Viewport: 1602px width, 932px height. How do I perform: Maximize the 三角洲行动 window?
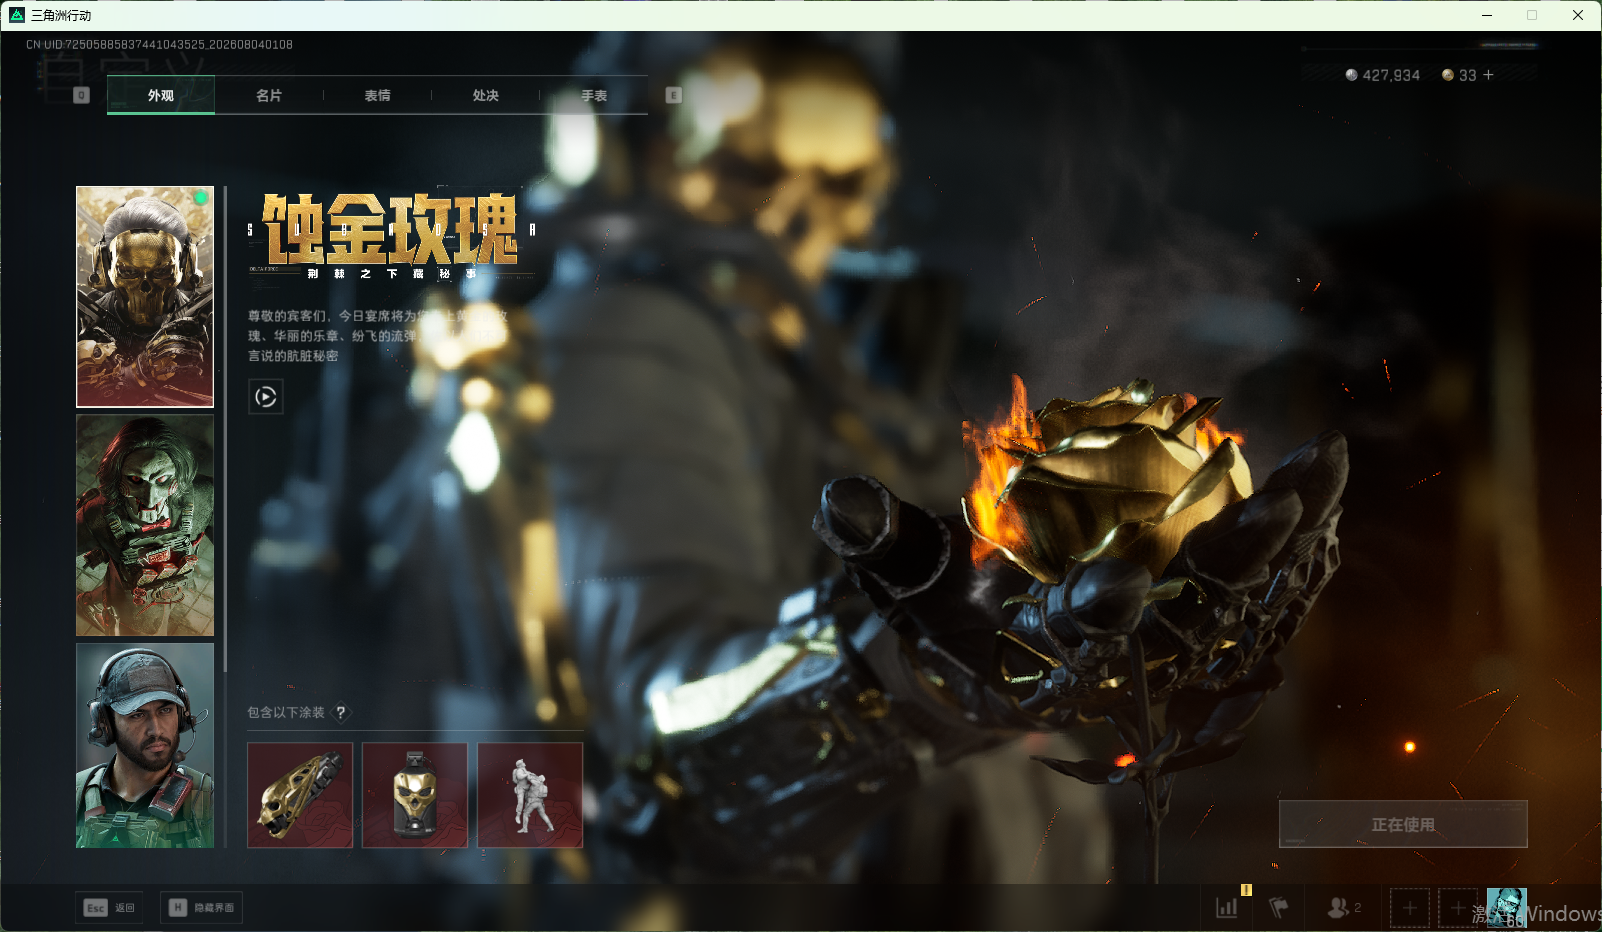click(x=1532, y=15)
